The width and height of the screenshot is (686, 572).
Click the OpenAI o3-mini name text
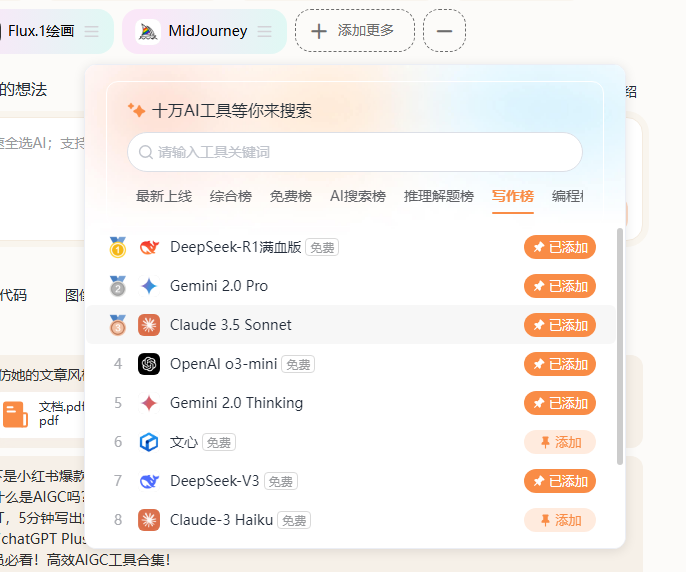tap(224, 364)
